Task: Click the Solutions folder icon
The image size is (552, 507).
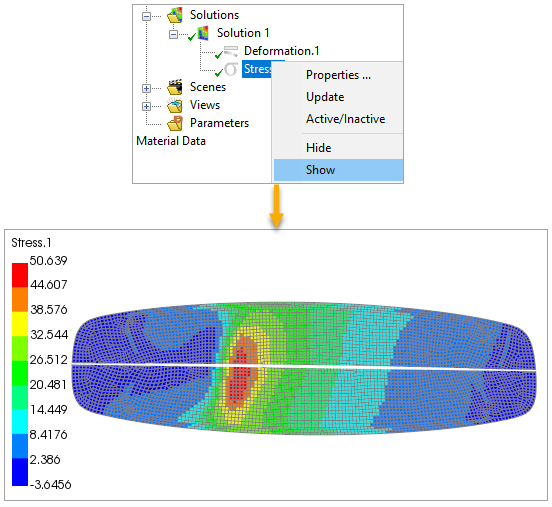Action: click(x=175, y=15)
